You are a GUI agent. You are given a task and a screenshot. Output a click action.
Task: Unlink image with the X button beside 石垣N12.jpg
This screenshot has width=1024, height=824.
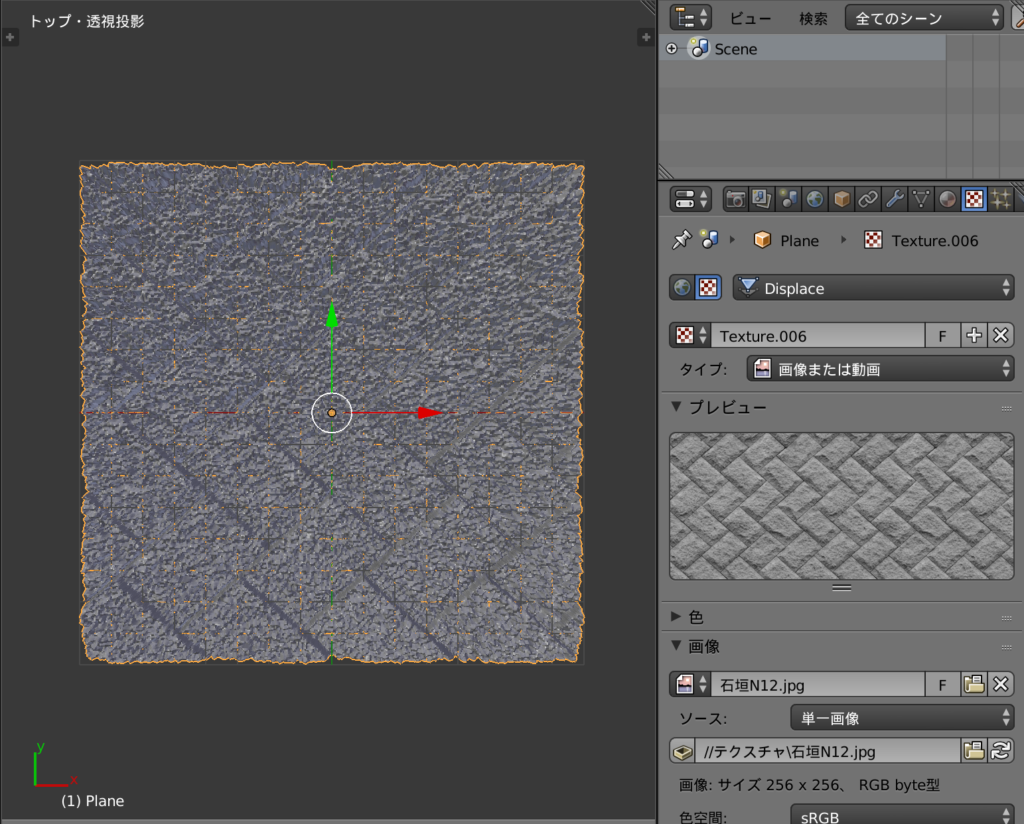[999, 684]
